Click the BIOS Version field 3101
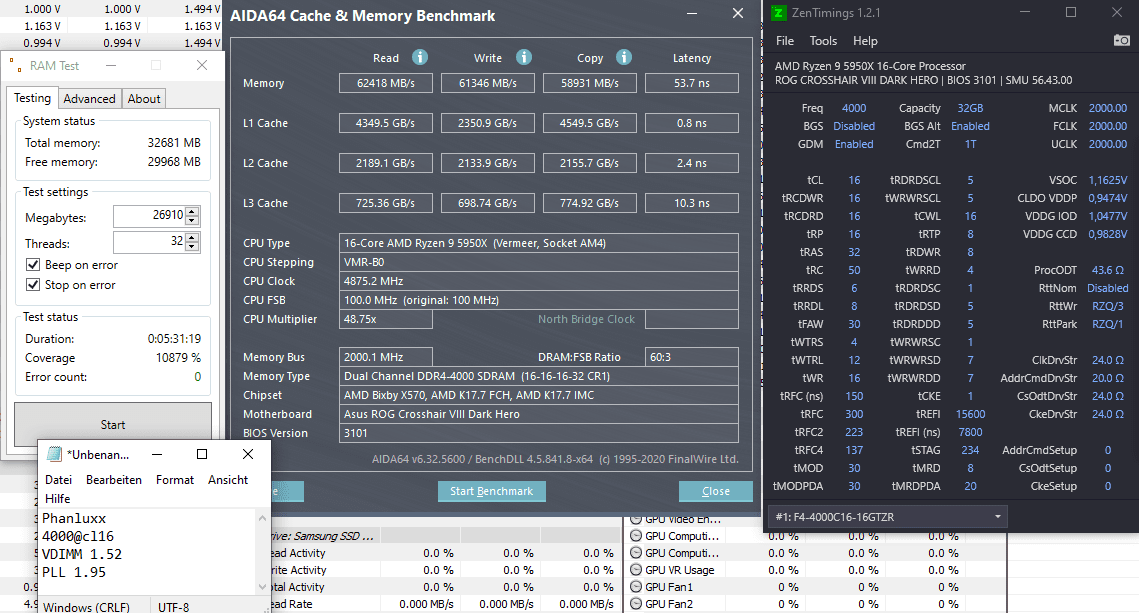The image size is (1139, 613). [539, 433]
